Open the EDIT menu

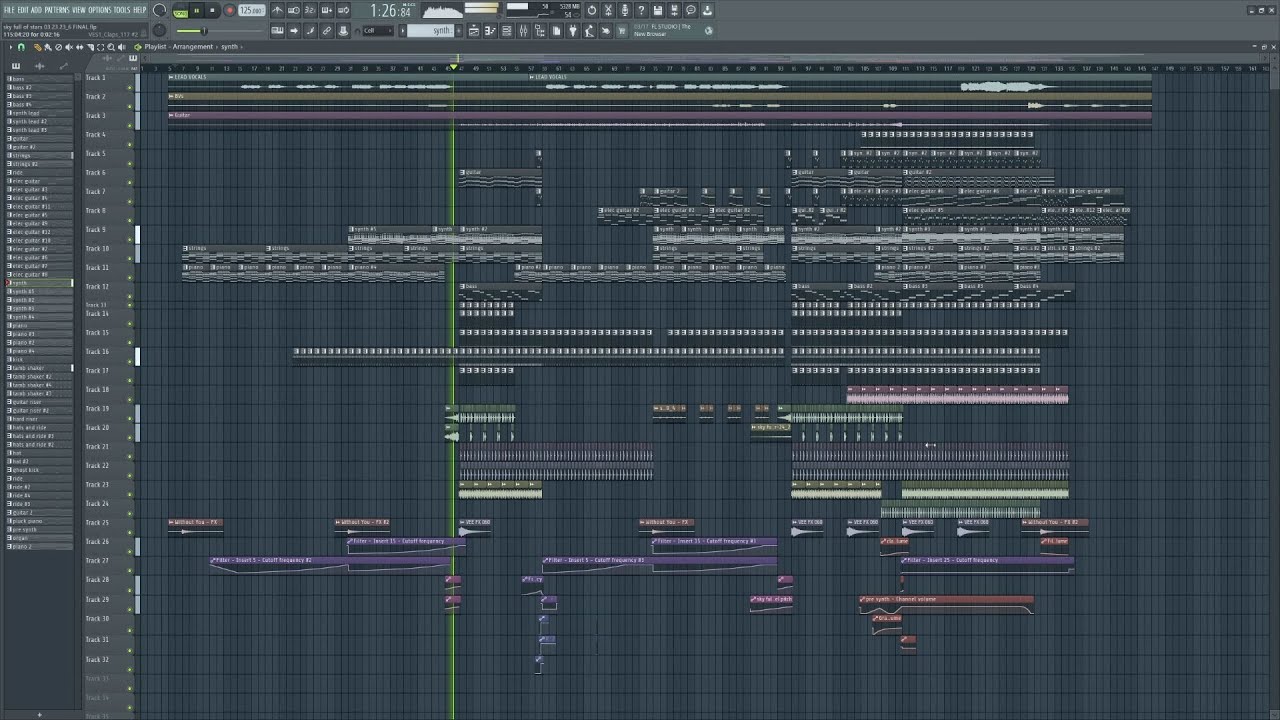[23, 10]
